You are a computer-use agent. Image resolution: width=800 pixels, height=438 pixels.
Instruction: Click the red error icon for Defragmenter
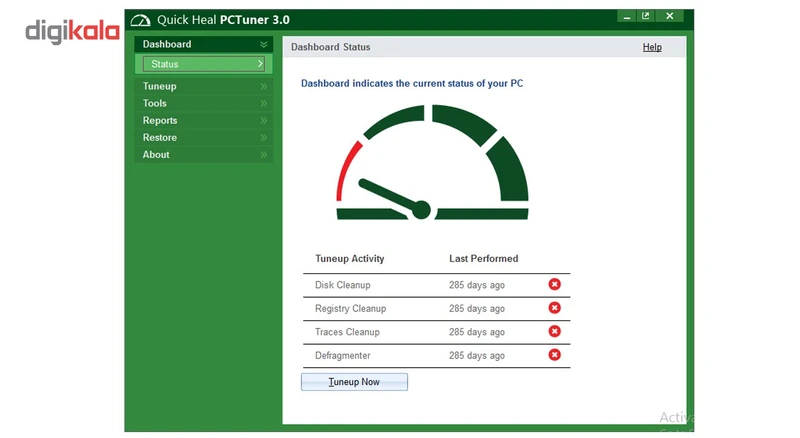[x=555, y=354]
